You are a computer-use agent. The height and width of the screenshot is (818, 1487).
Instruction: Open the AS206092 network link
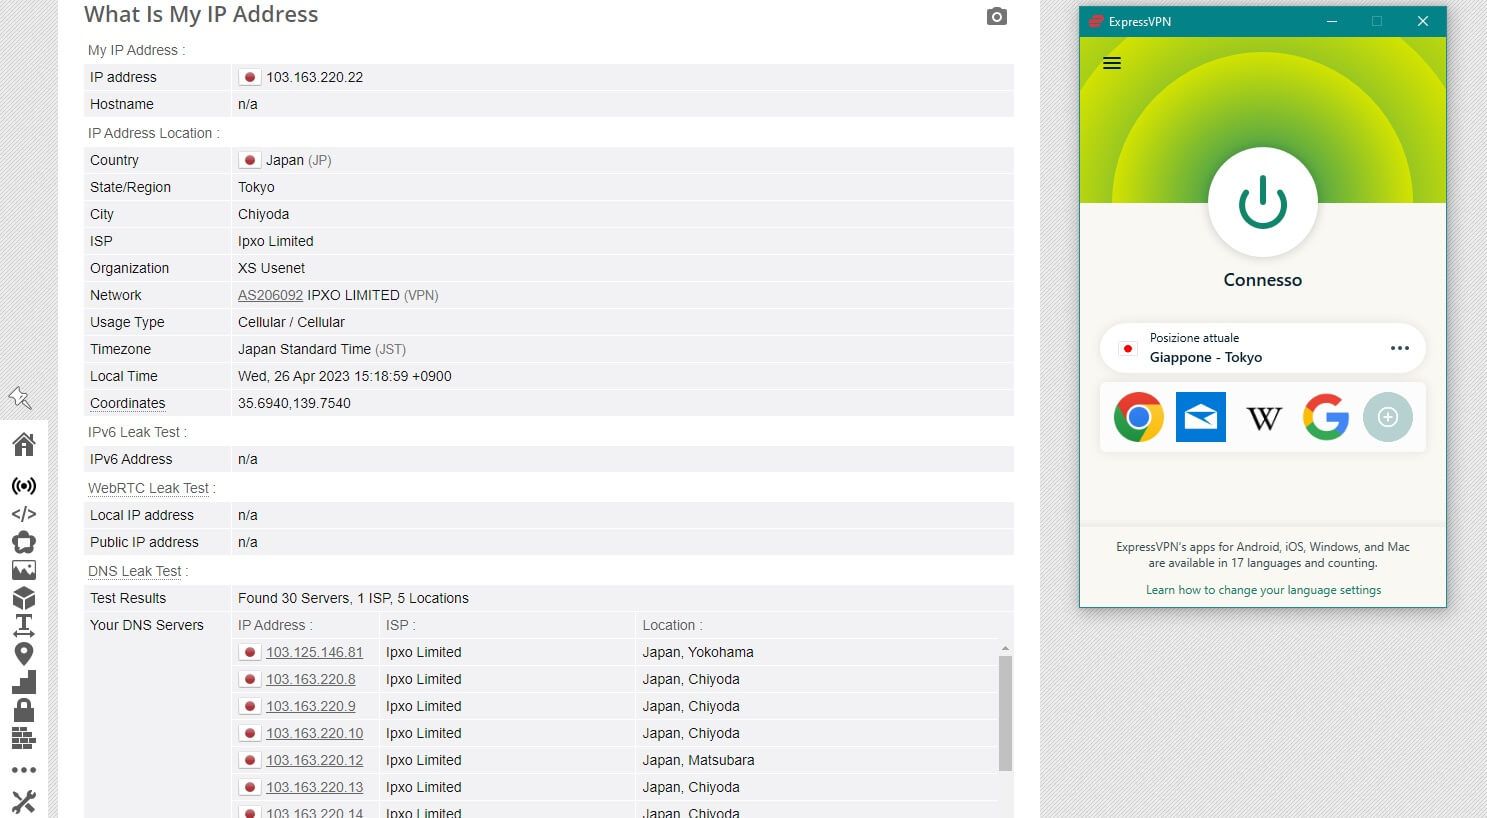[x=270, y=295]
